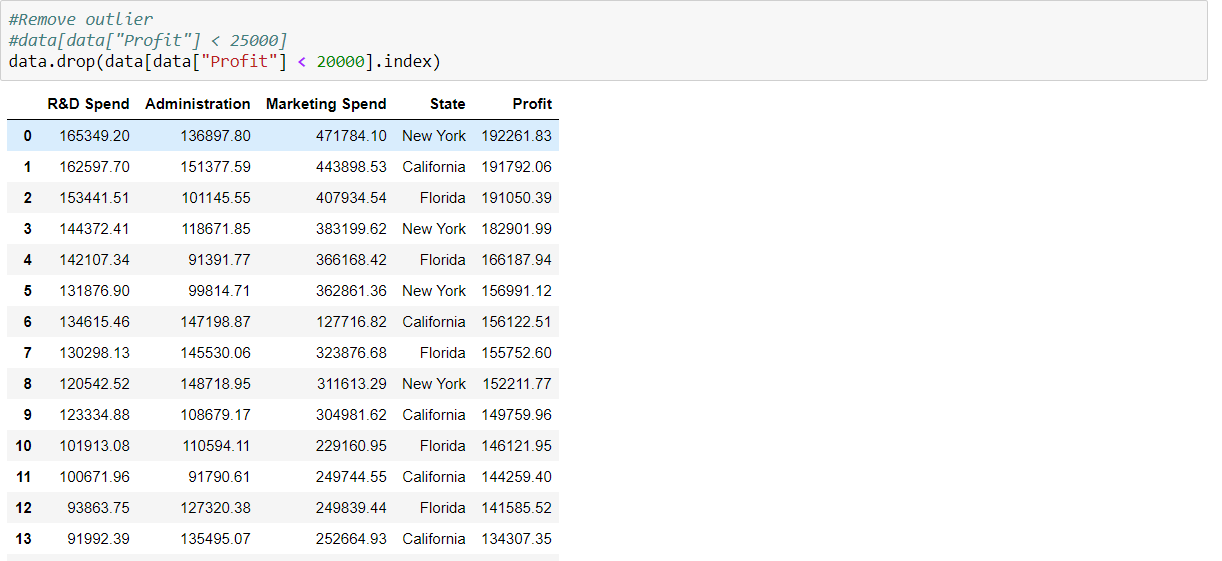Select row index 8

(x=27, y=384)
